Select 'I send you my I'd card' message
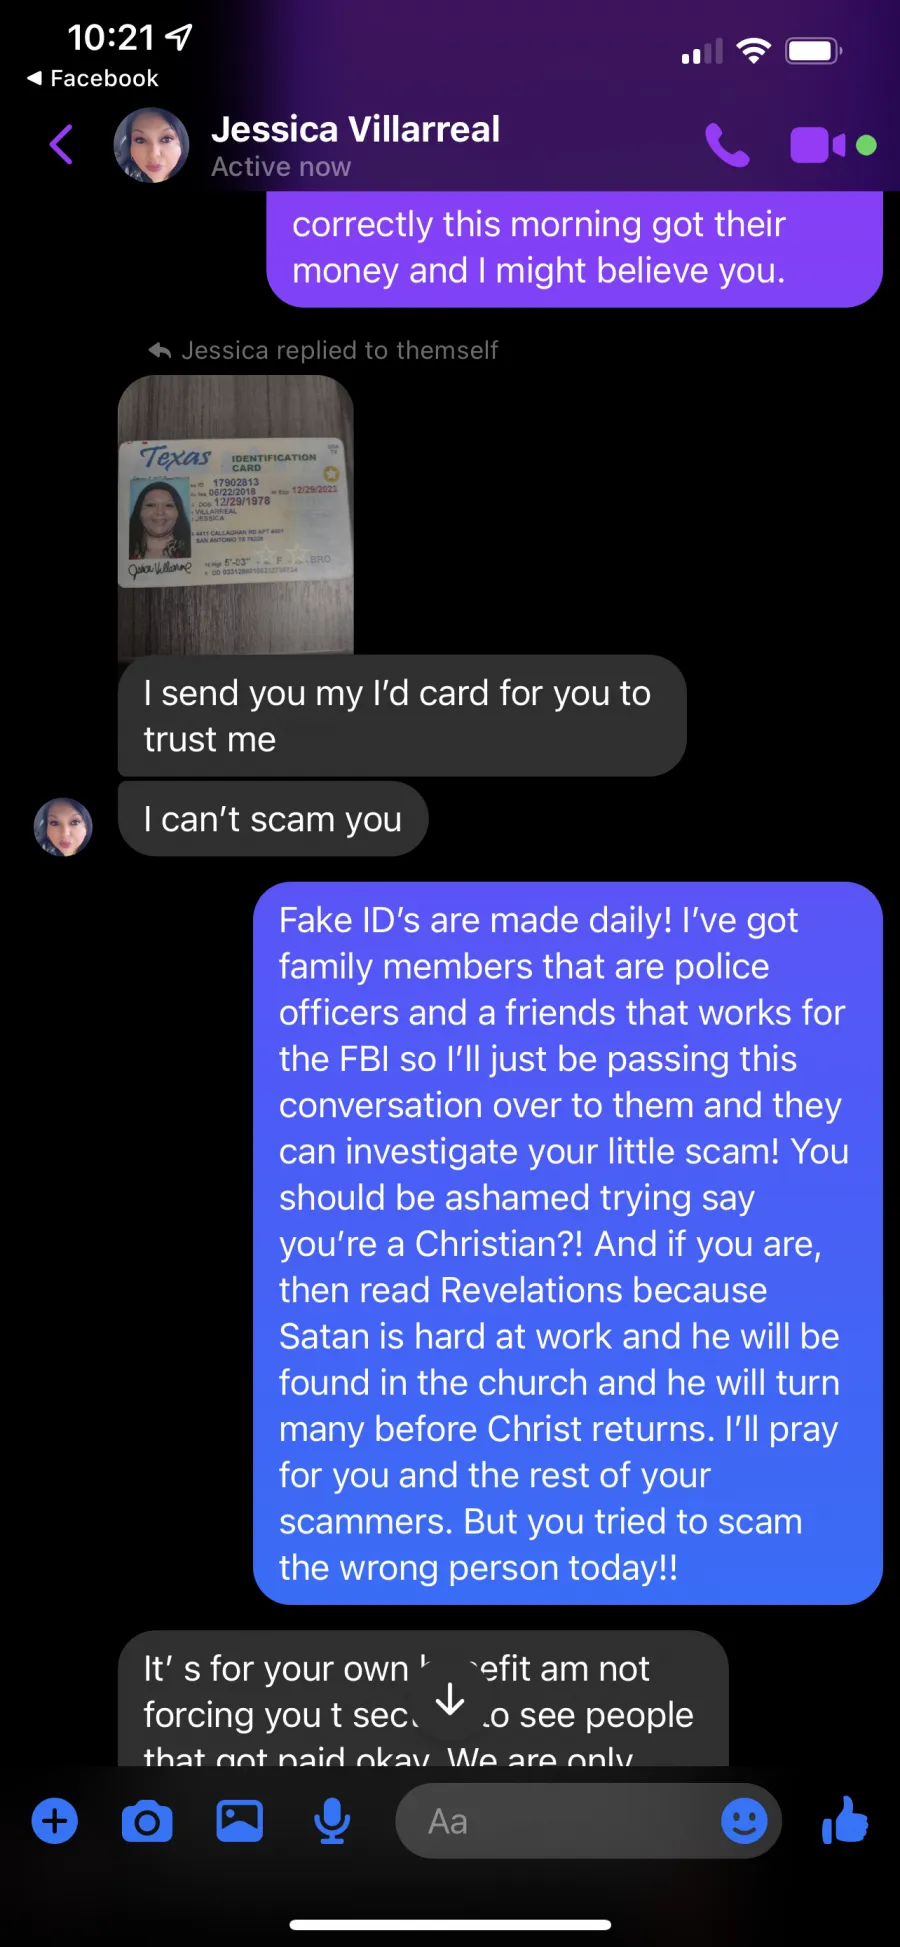Screen dimensions: 900x1947 pos(402,716)
